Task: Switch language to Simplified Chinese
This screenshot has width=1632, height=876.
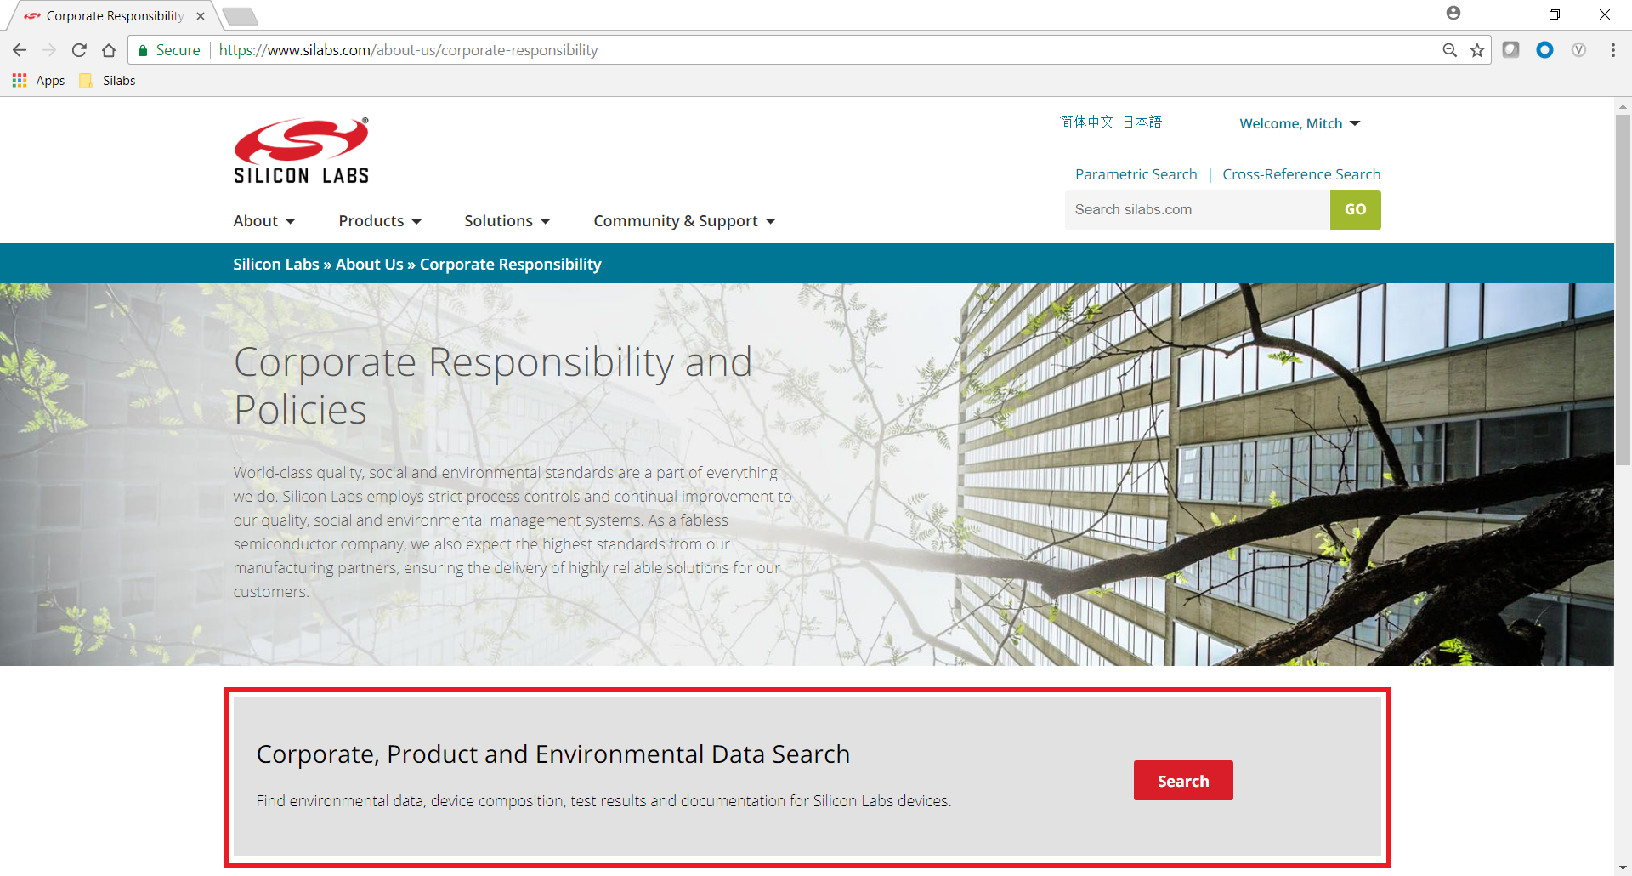Action: point(1087,122)
